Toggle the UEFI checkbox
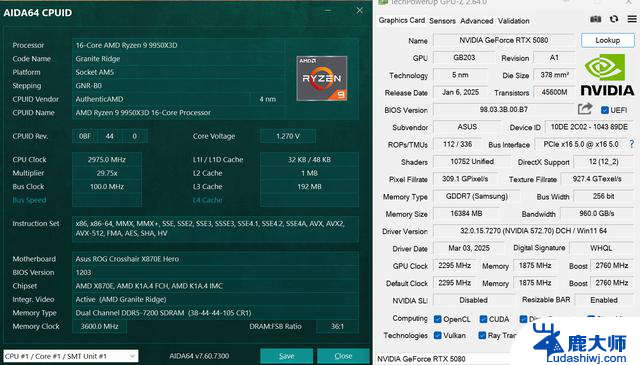Viewport: 640px width, 365px height. coord(605,110)
